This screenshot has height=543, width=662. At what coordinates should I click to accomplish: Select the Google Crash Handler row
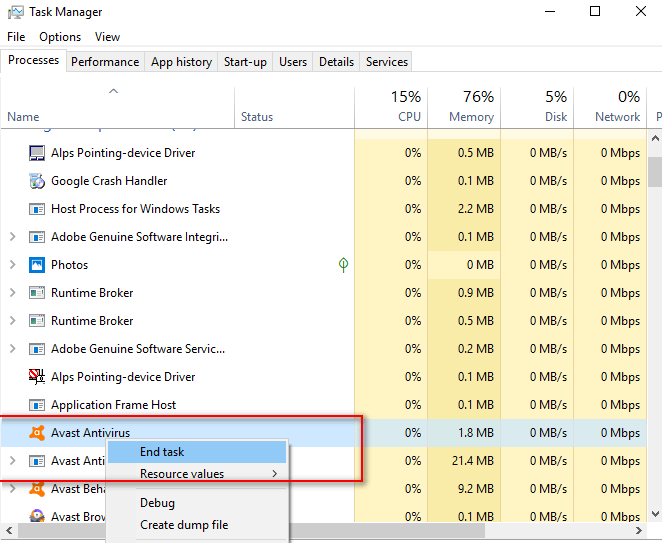pyautogui.click(x=323, y=181)
